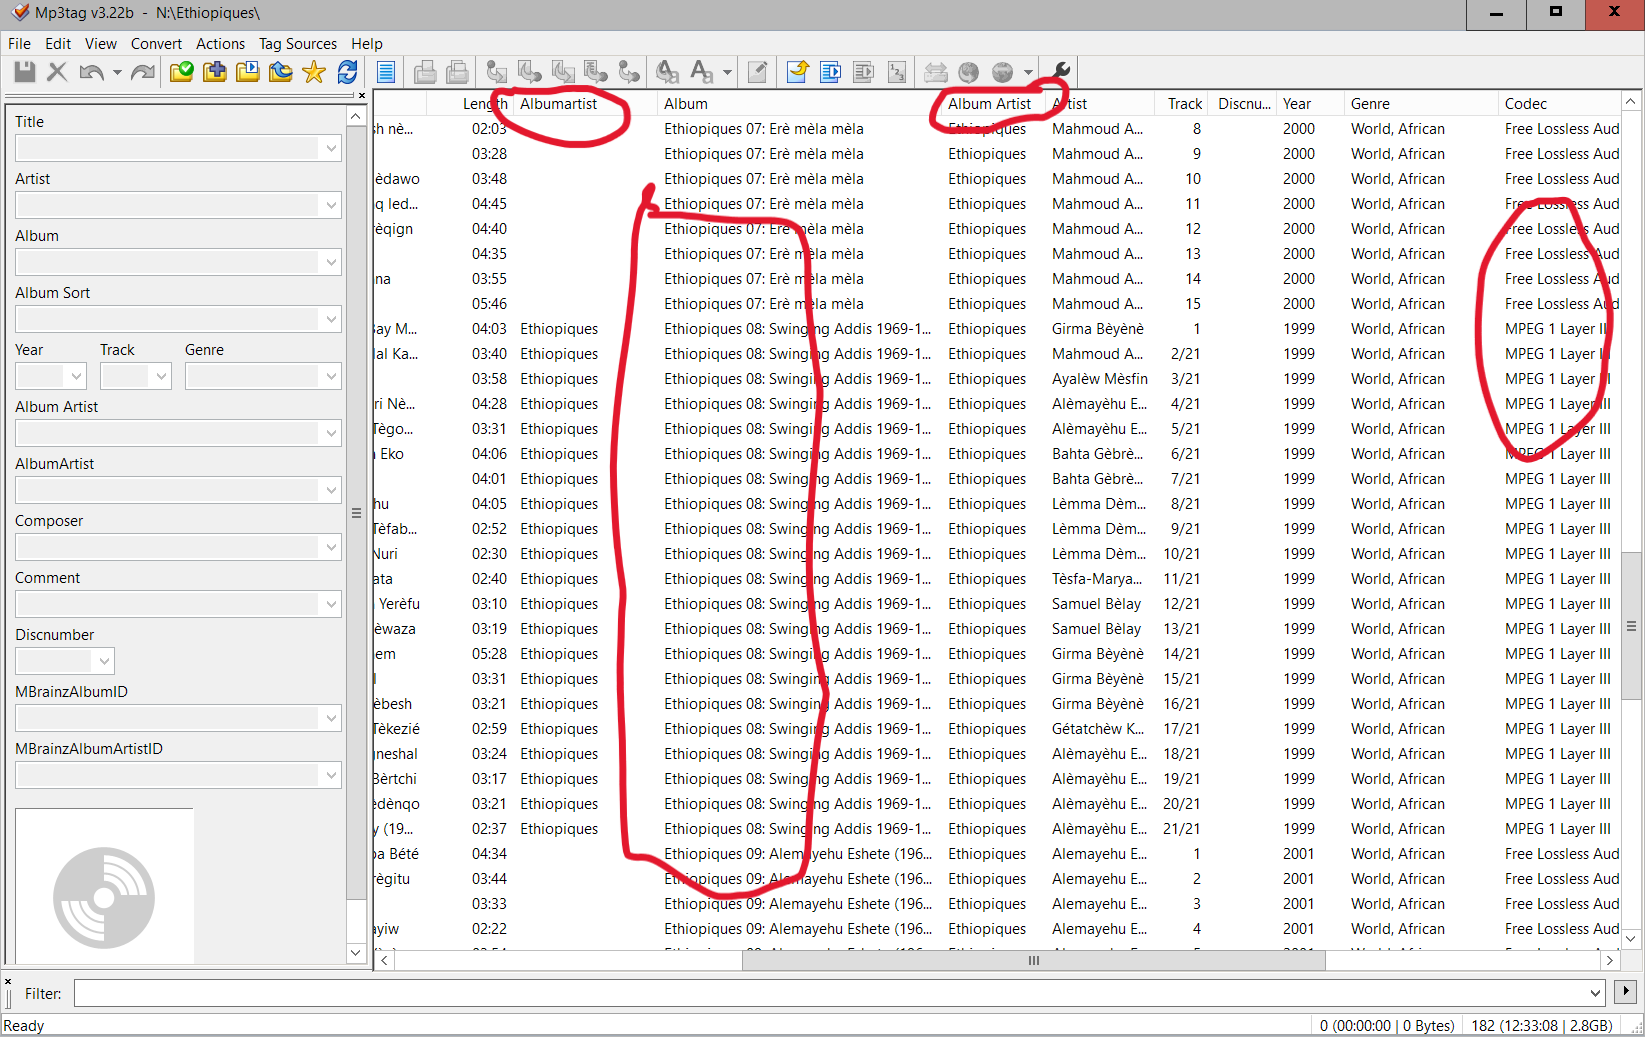The height and width of the screenshot is (1037, 1645).
Task: Close the tag panel with small x
Action: click(x=362, y=96)
